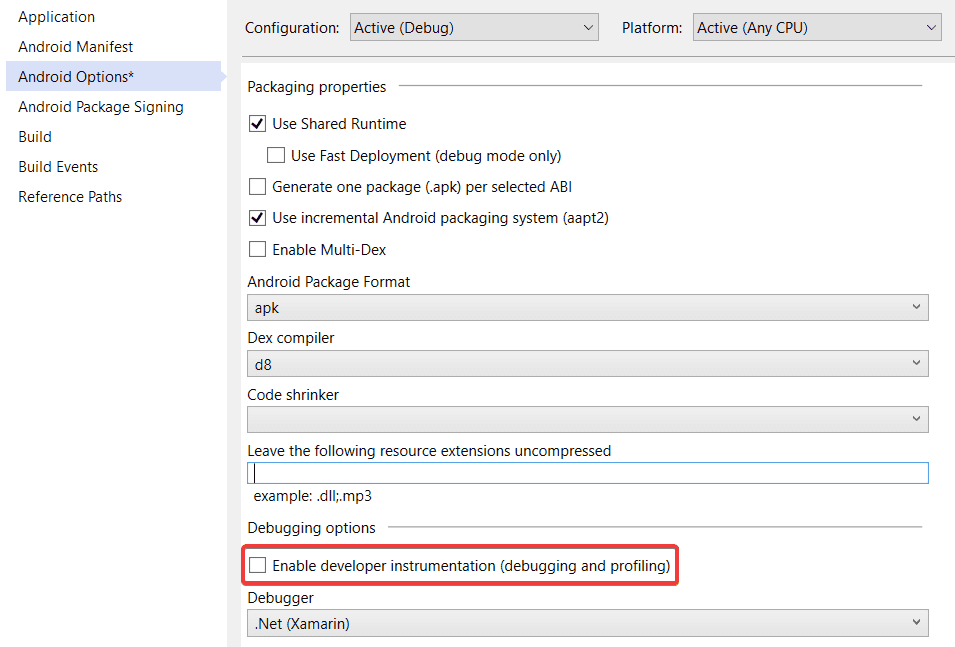This screenshot has width=955, height=647.
Task: Open the Build Events tab
Action: (x=58, y=167)
